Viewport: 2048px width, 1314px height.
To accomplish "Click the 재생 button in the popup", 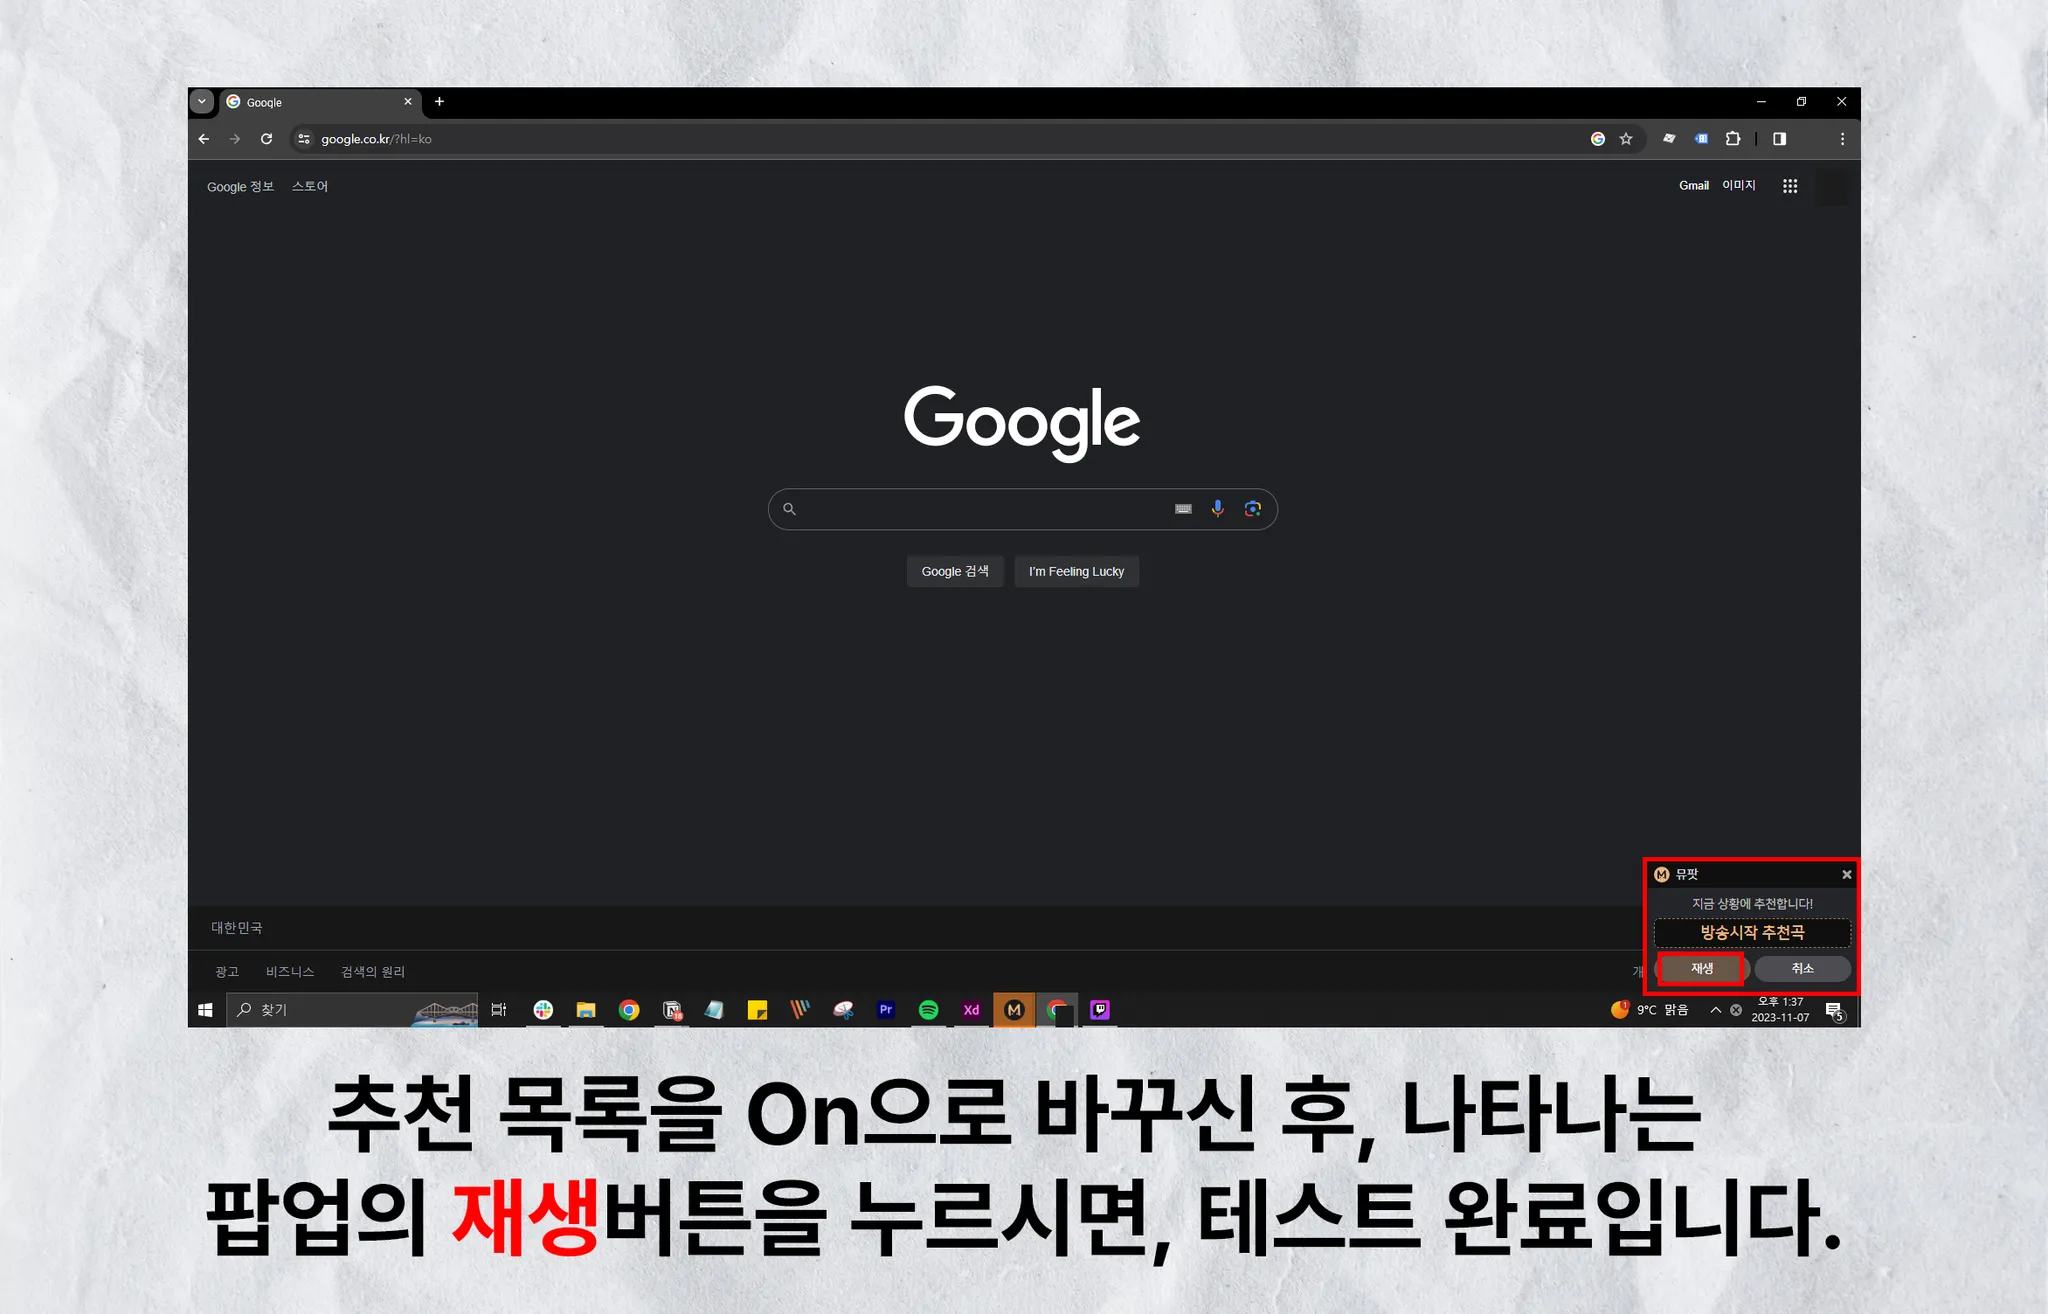I will 1701,968.
